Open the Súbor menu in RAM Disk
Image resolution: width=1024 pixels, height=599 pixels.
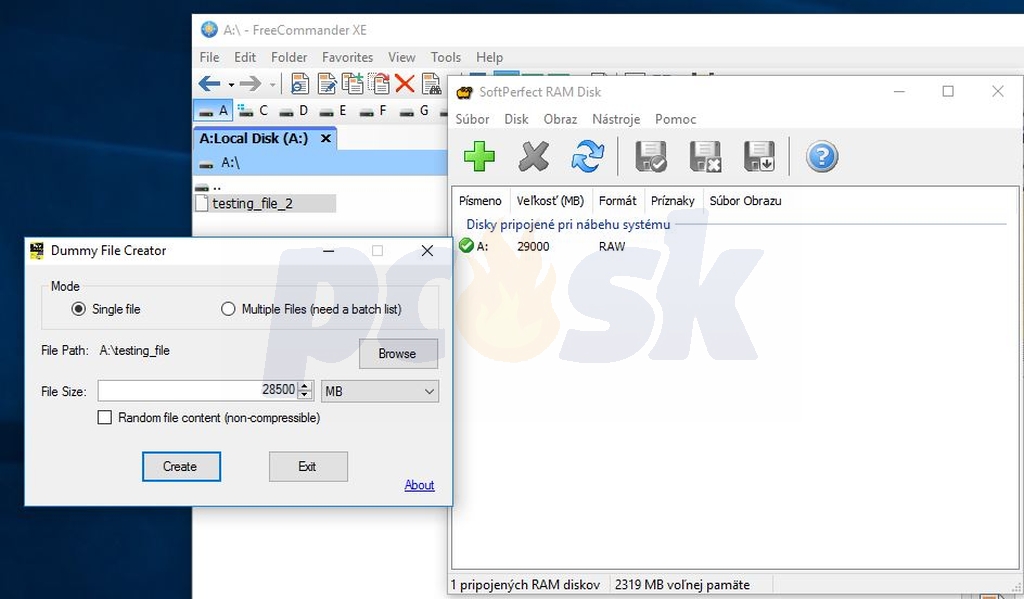[472, 120]
